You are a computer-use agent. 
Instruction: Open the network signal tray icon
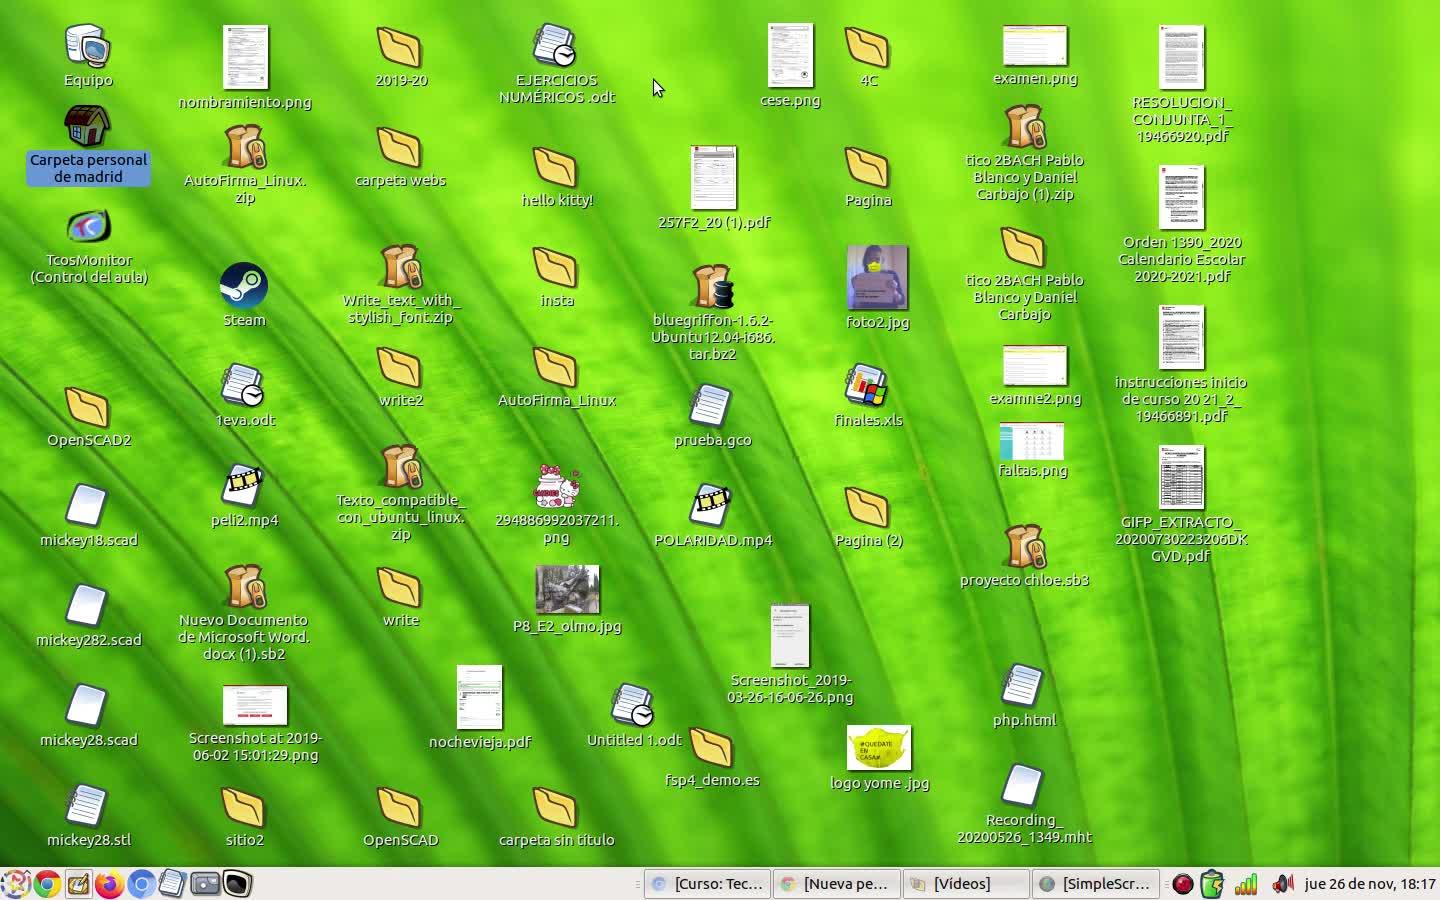[1246, 884]
